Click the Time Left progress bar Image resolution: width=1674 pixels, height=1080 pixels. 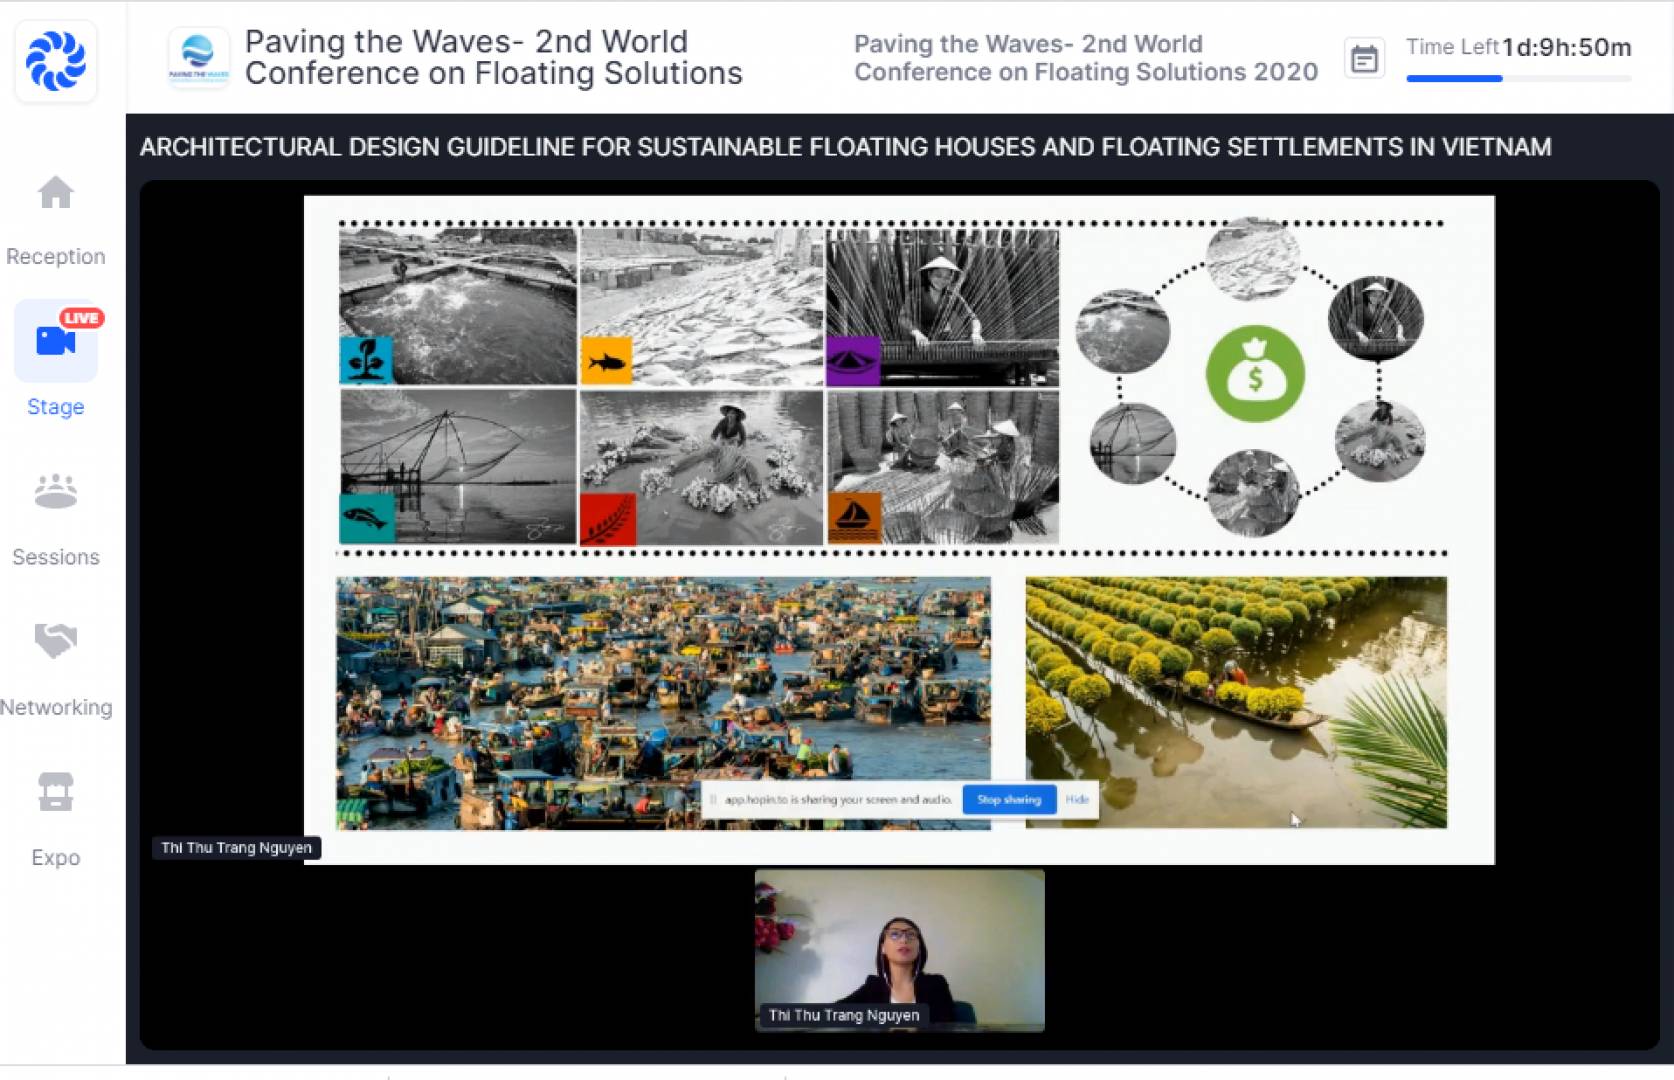tap(1518, 78)
